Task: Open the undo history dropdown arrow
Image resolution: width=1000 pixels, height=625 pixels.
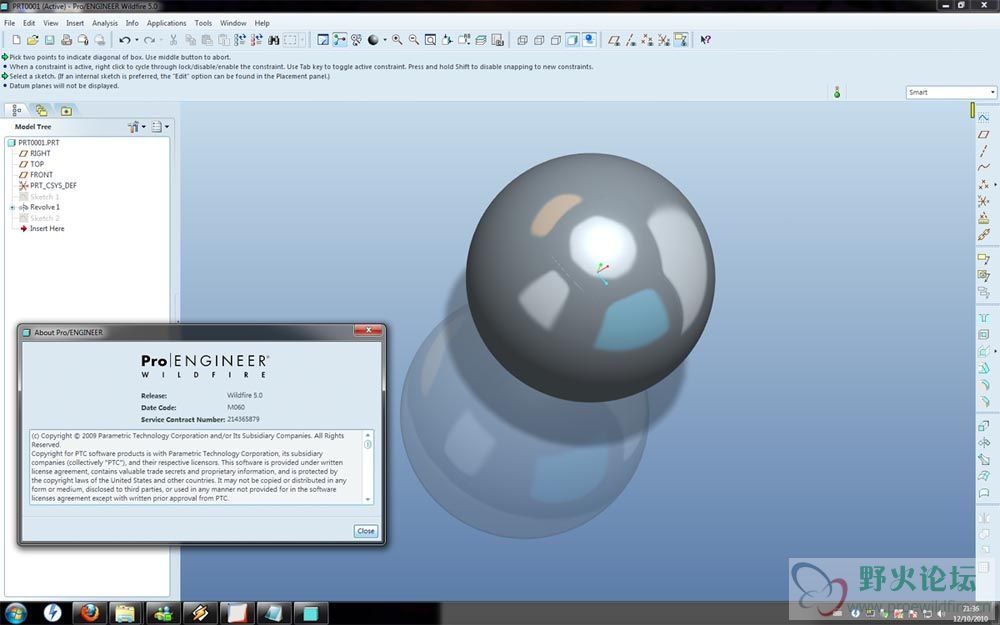Action: click(x=136, y=40)
